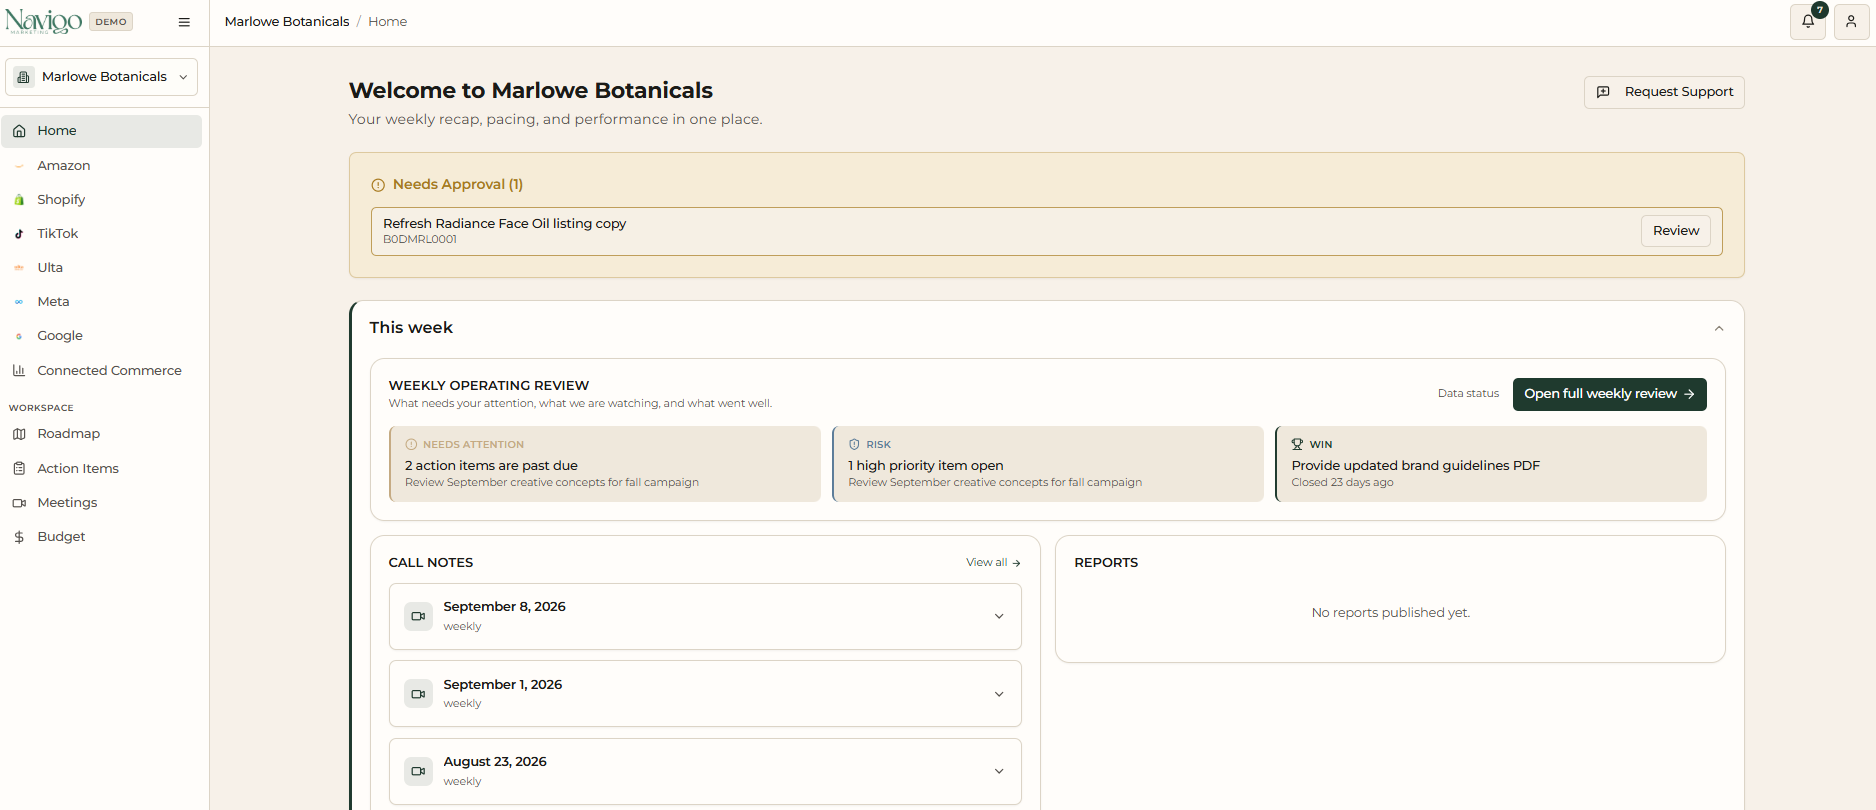The image size is (1876, 810).
Task: Open the Win brand guidelines PDF card
Action: coord(1491,464)
